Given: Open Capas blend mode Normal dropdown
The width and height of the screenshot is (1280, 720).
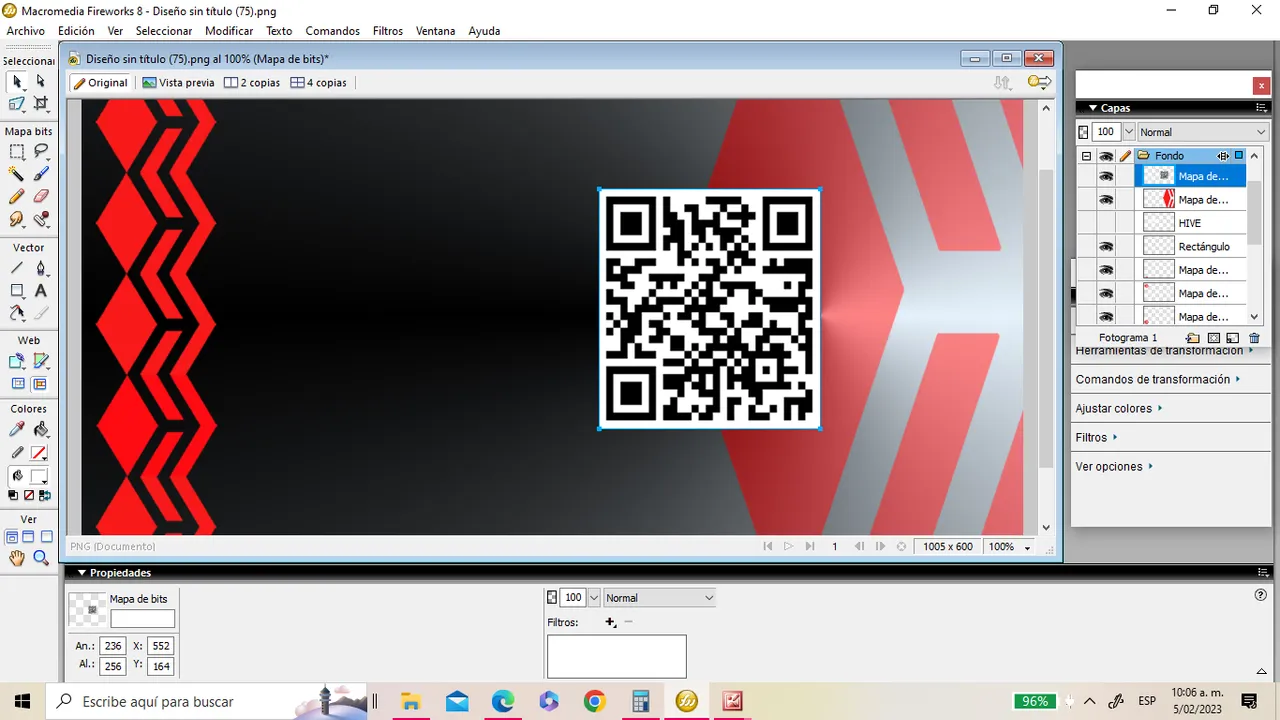Looking at the screenshot, I should point(1202,132).
